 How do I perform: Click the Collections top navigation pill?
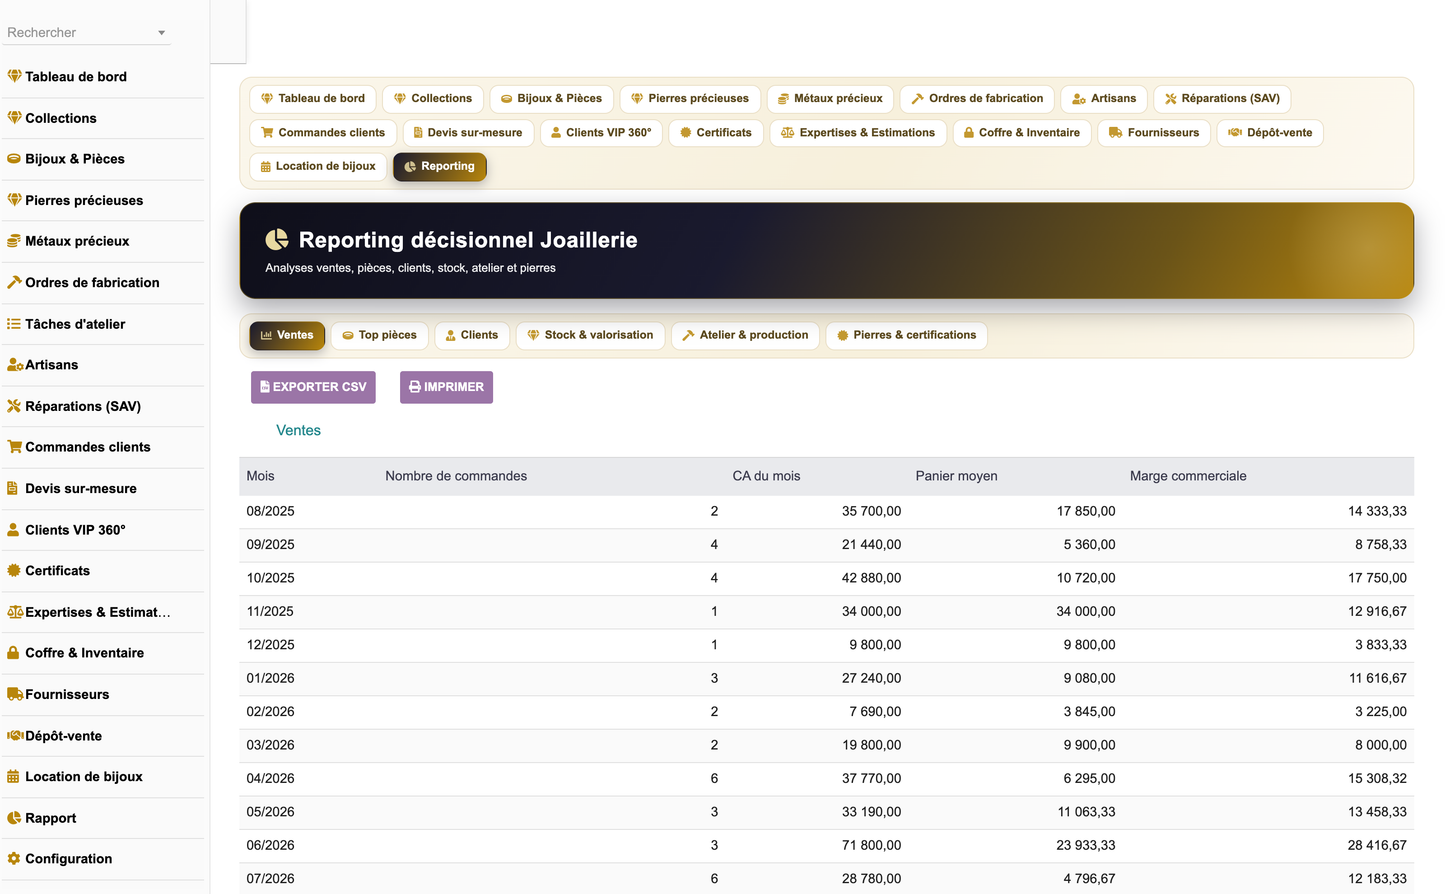tap(433, 99)
